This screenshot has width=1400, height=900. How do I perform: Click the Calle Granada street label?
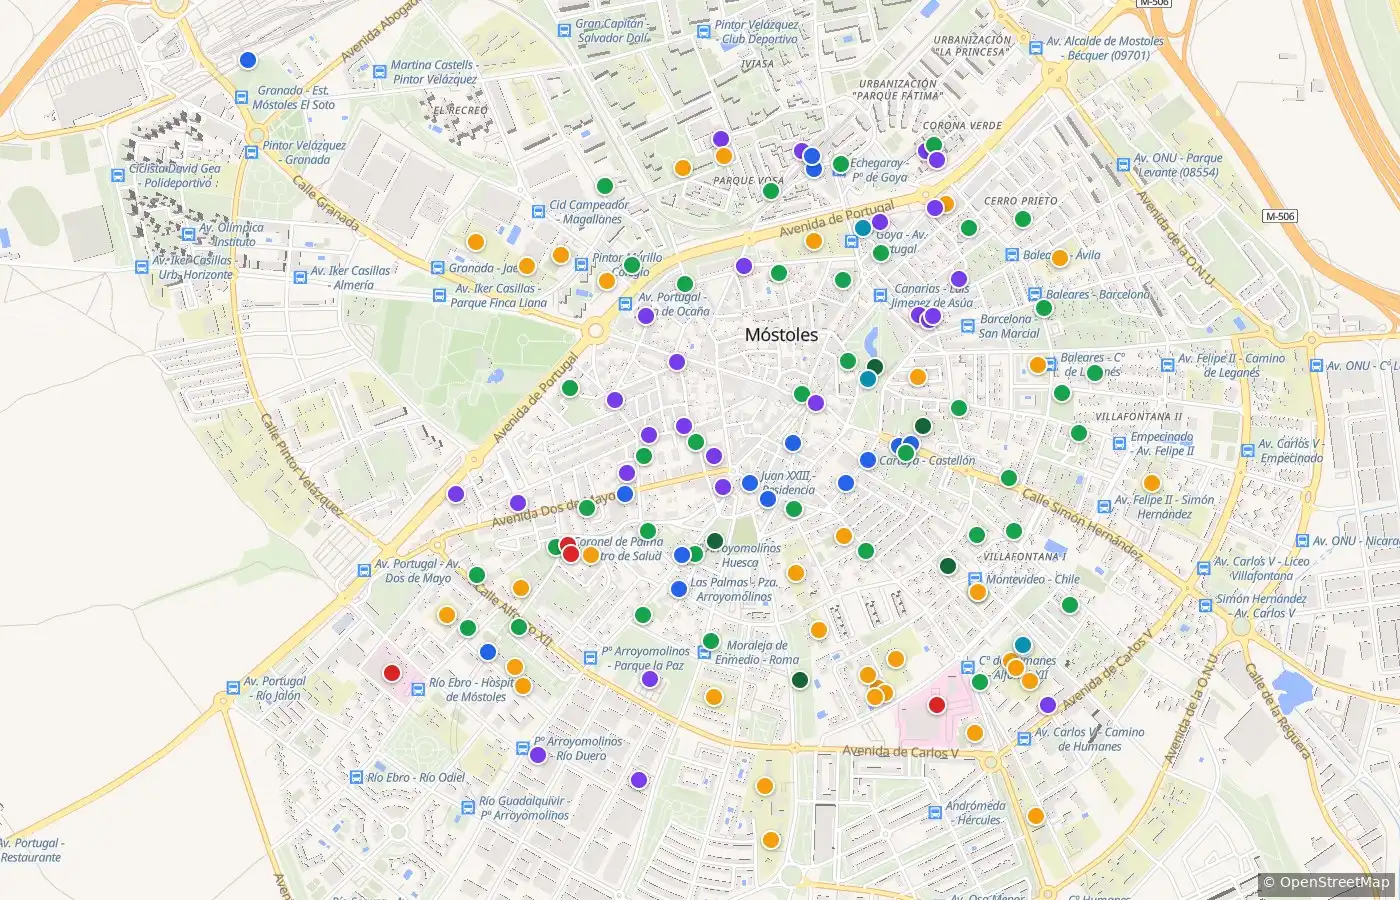325,203
